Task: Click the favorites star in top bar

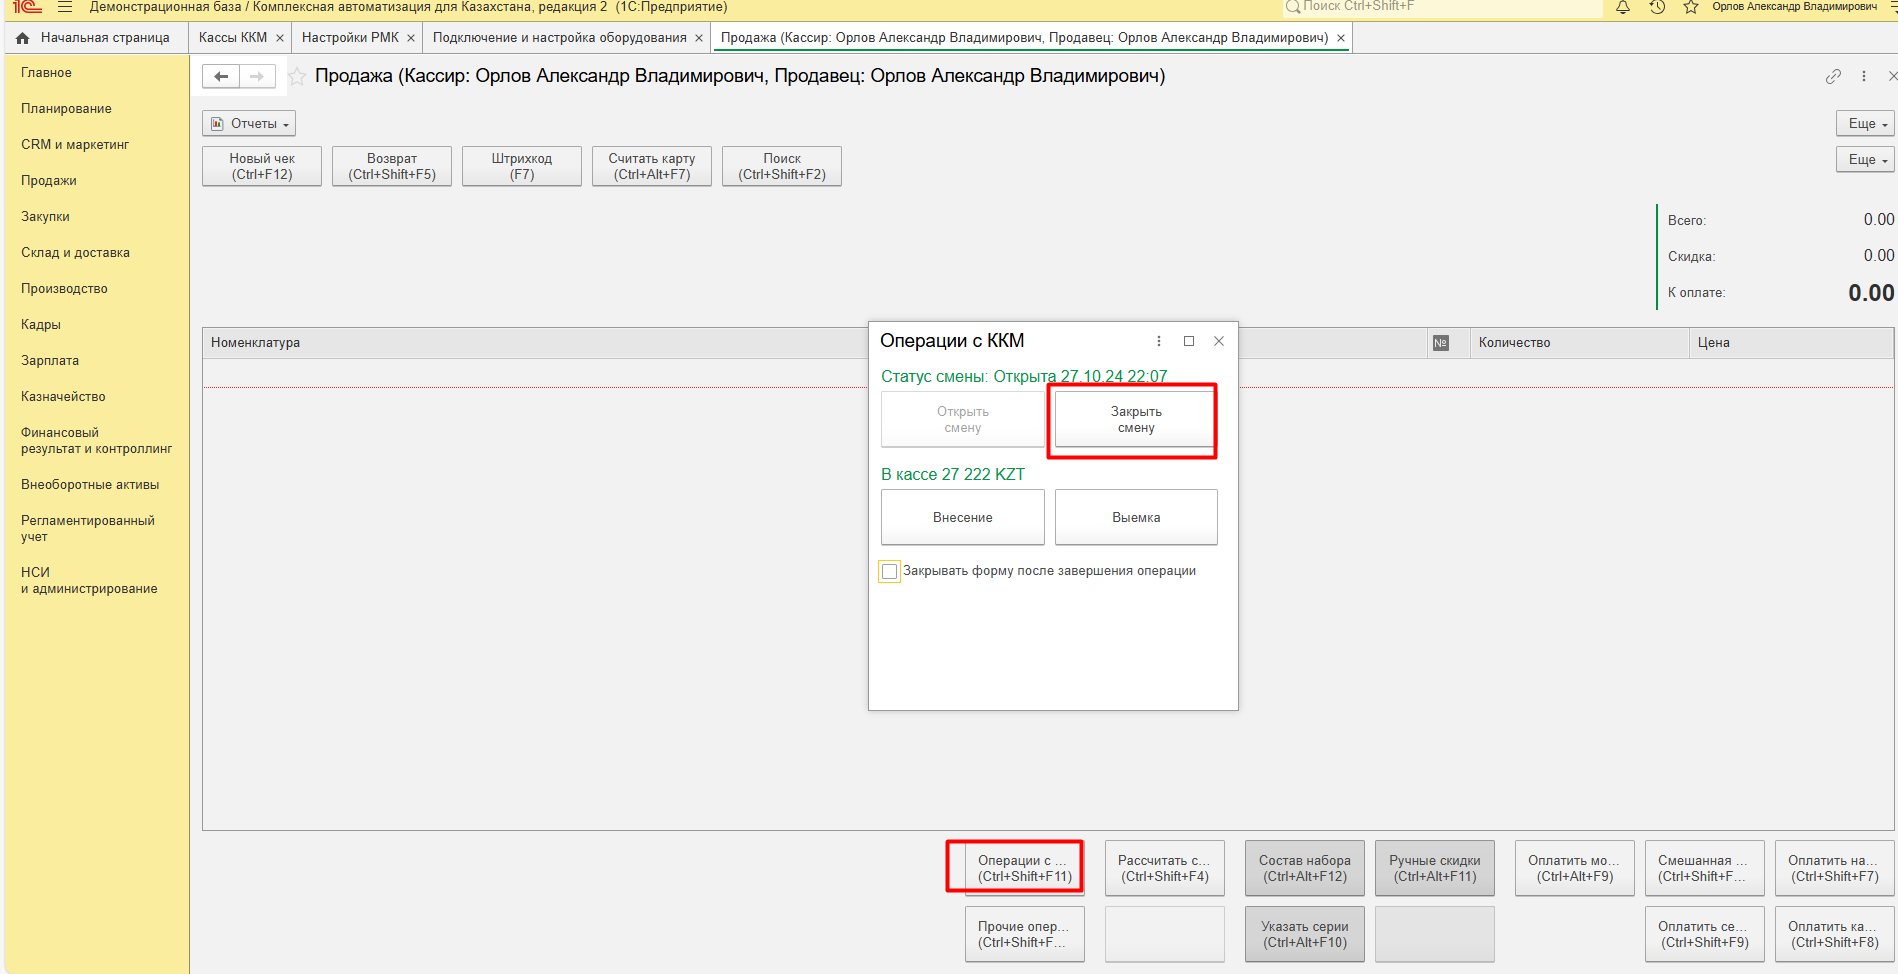Action: coord(1691,7)
